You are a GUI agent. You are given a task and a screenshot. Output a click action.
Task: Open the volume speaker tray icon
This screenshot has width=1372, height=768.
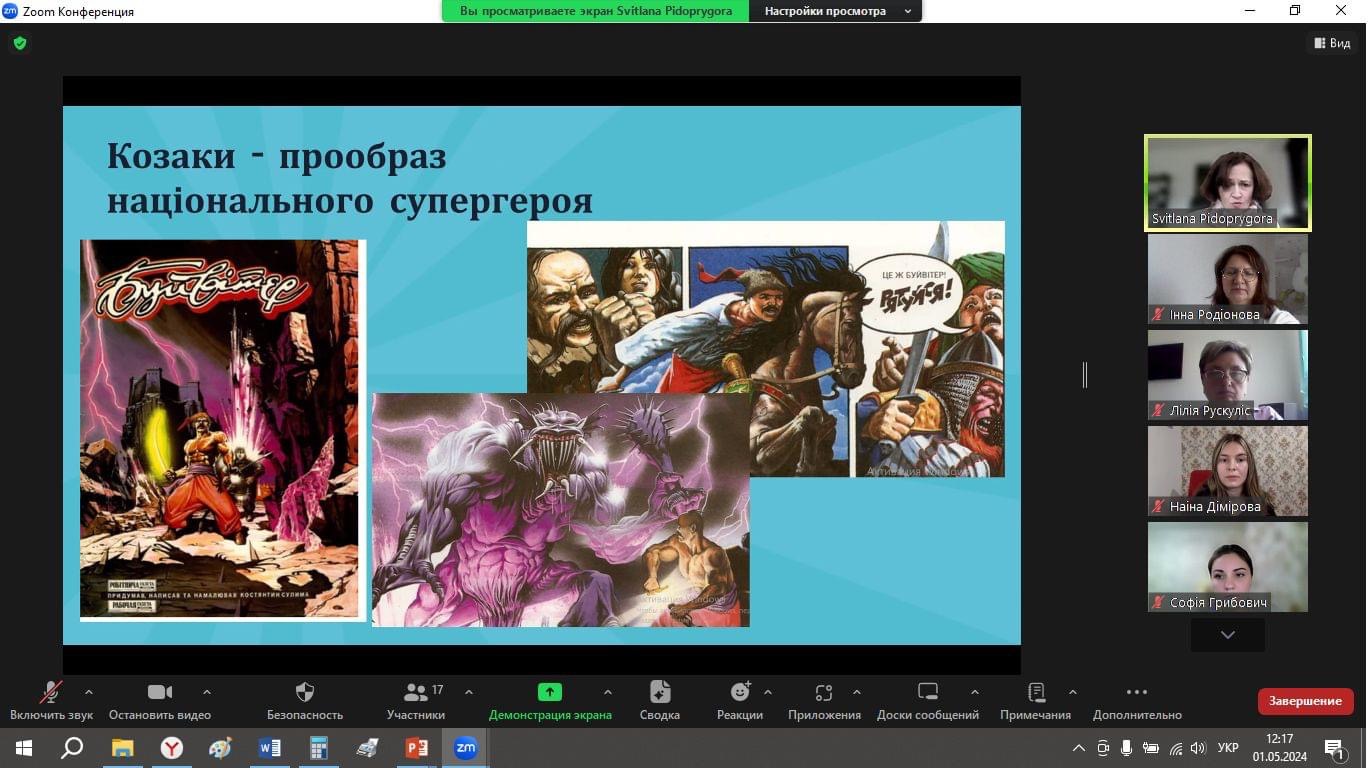click(x=1199, y=748)
